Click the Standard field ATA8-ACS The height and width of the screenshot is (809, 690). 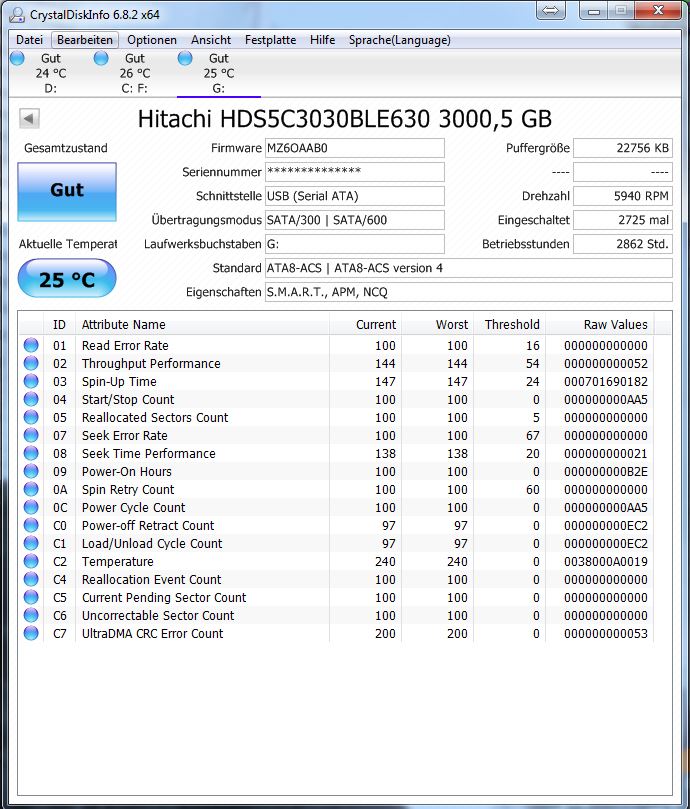pyautogui.click(x=469, y=268)
